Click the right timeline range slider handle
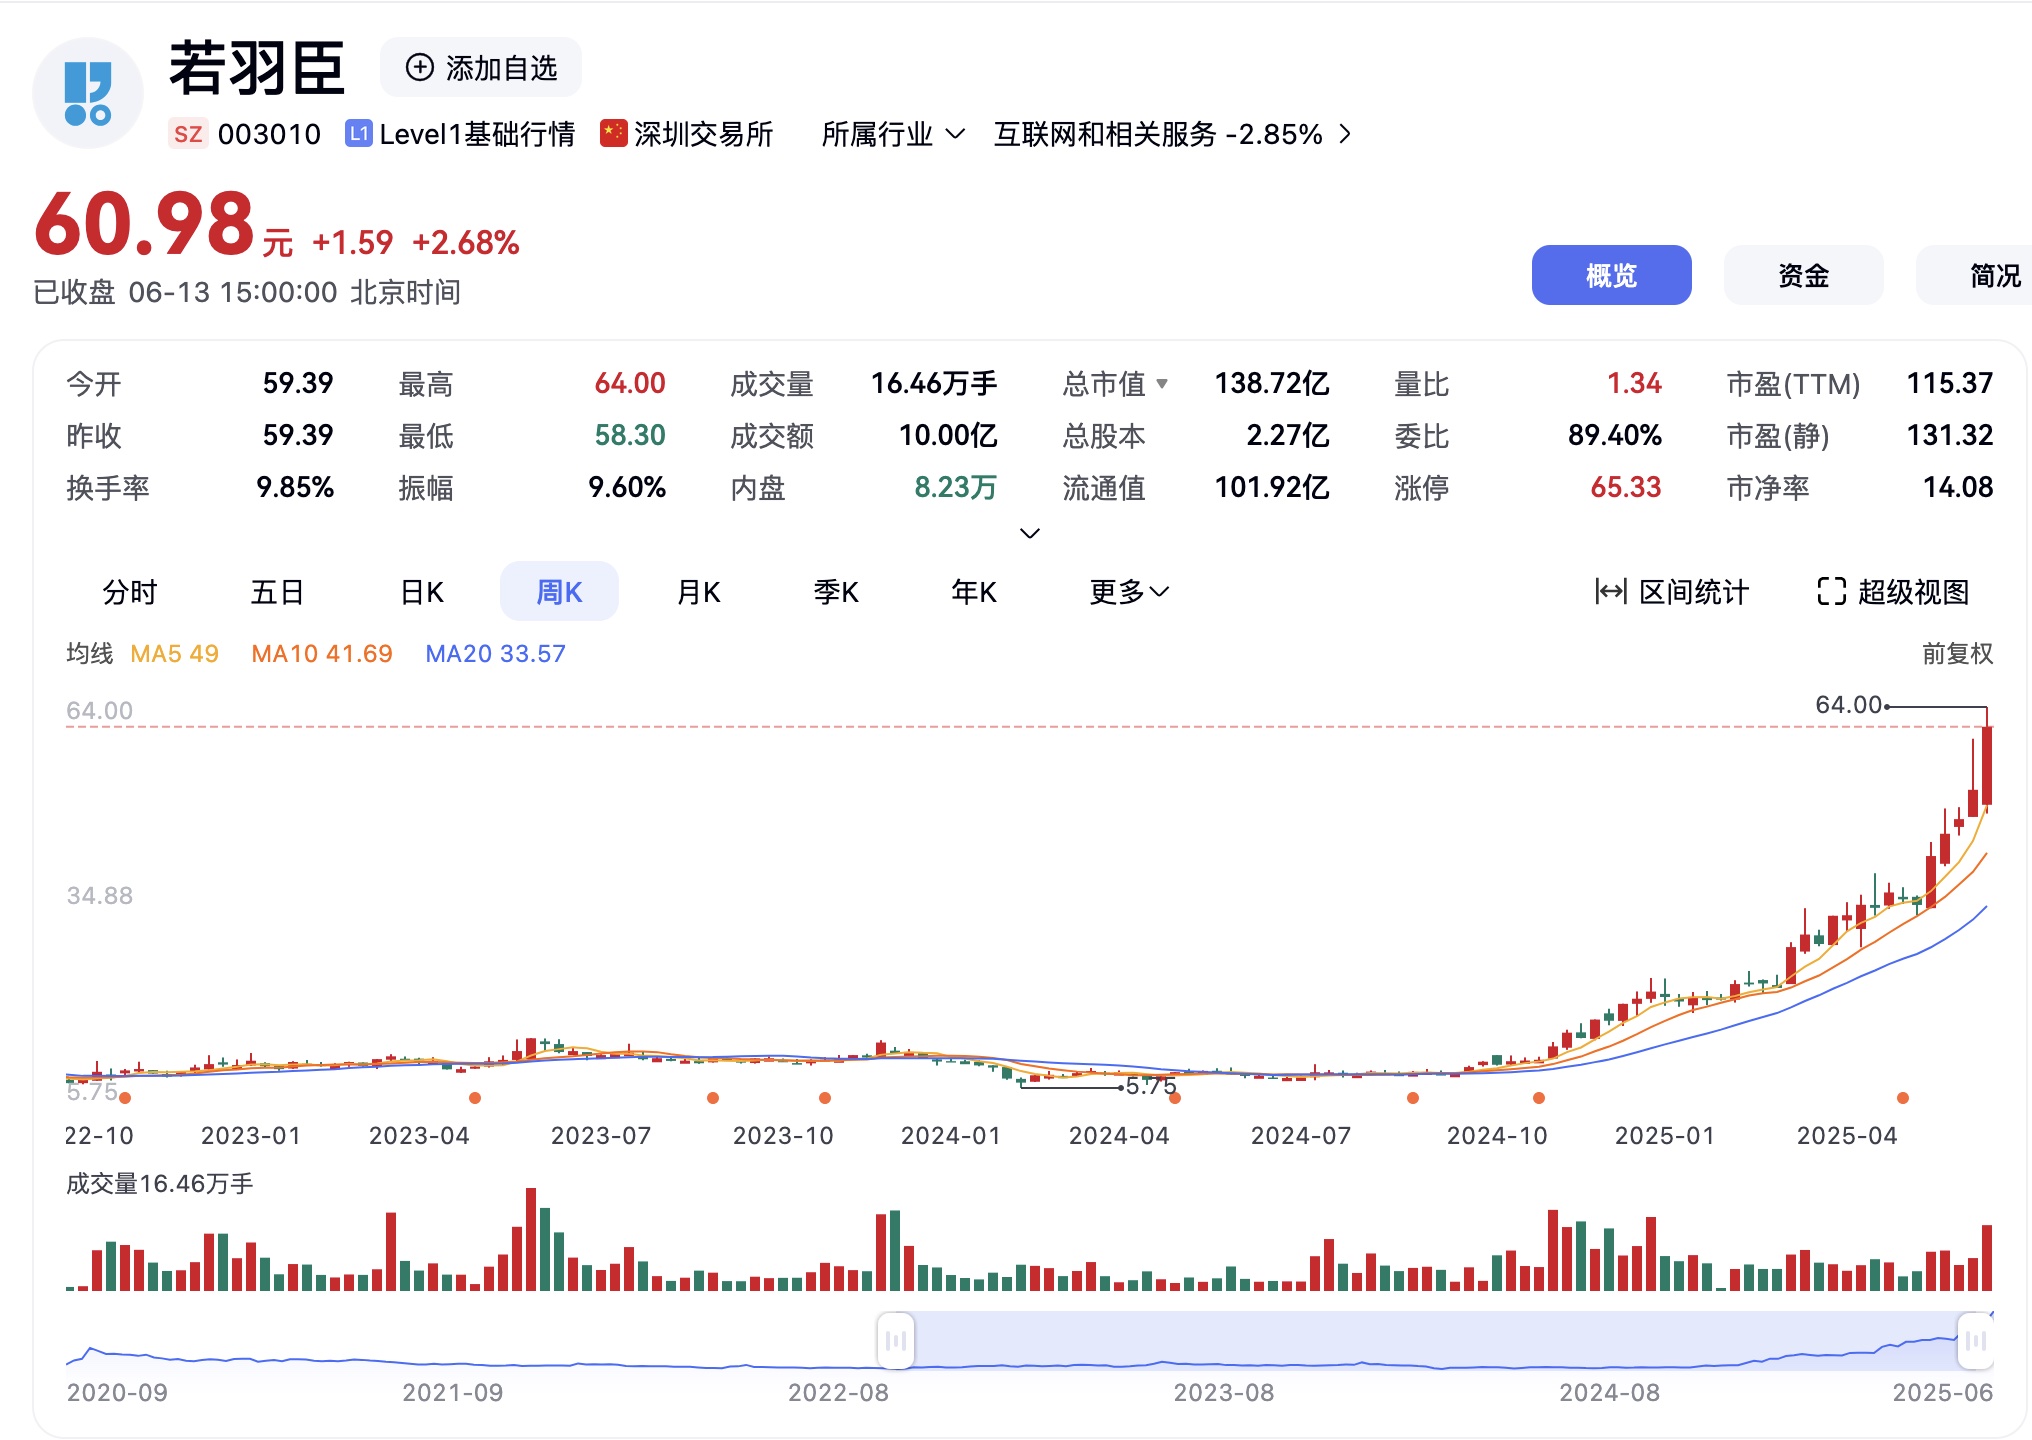Image resolution: width=2032 pixels, height=1440 pixels. point(1975,1340)
